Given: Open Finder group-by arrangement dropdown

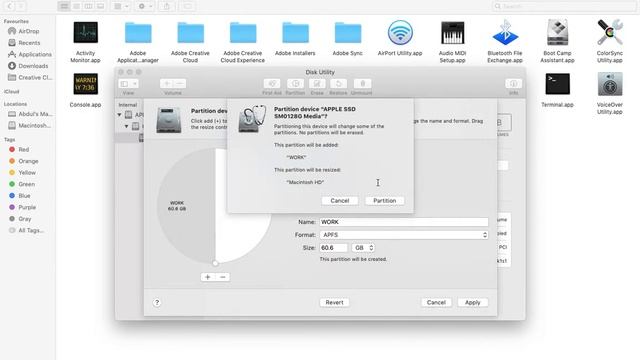Looking at the screenshot, I should point(121,6).
